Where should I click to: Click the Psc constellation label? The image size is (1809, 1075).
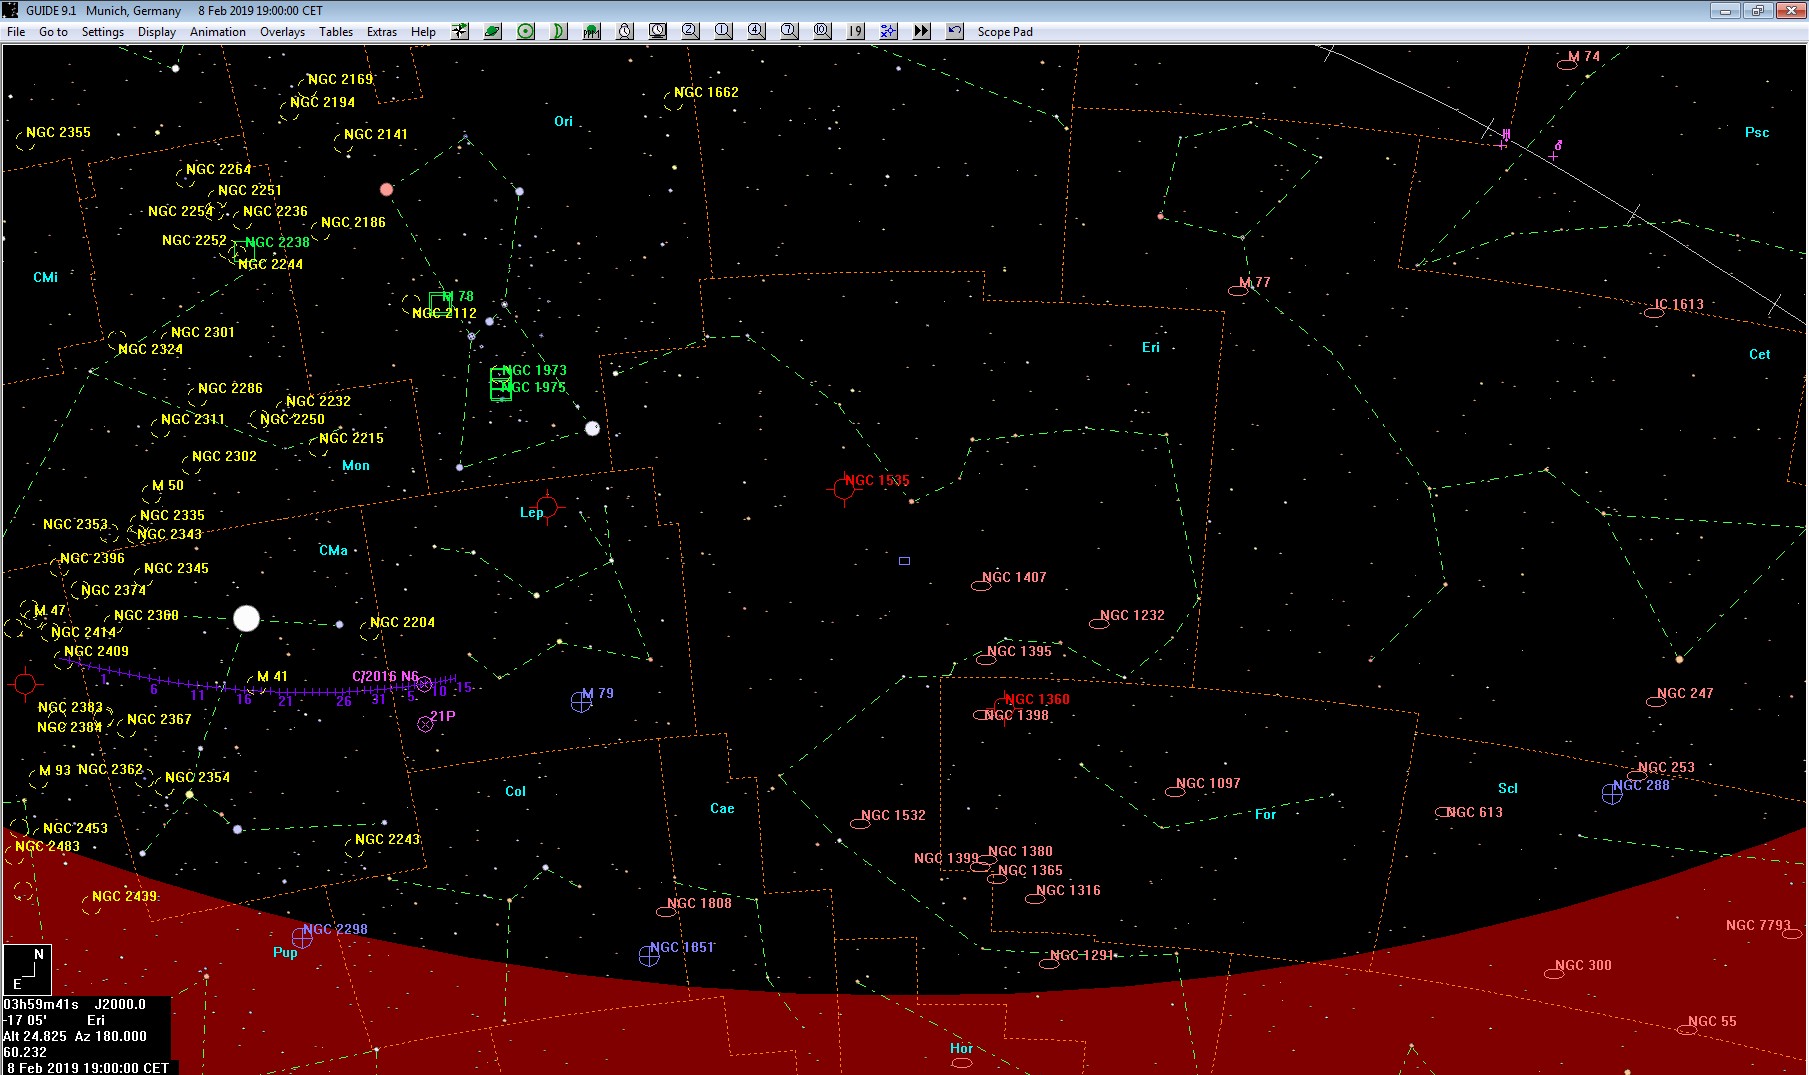click(1757, 132)
